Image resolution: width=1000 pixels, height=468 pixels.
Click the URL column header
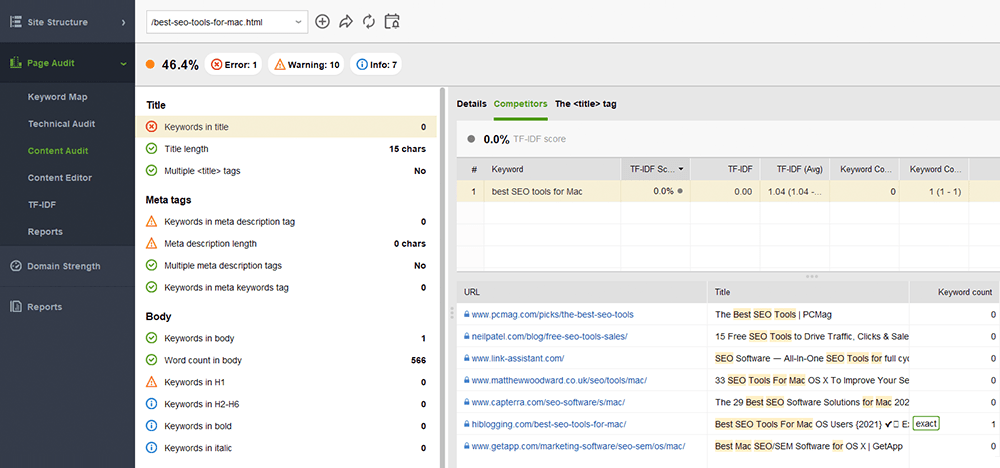coord(582,292)
